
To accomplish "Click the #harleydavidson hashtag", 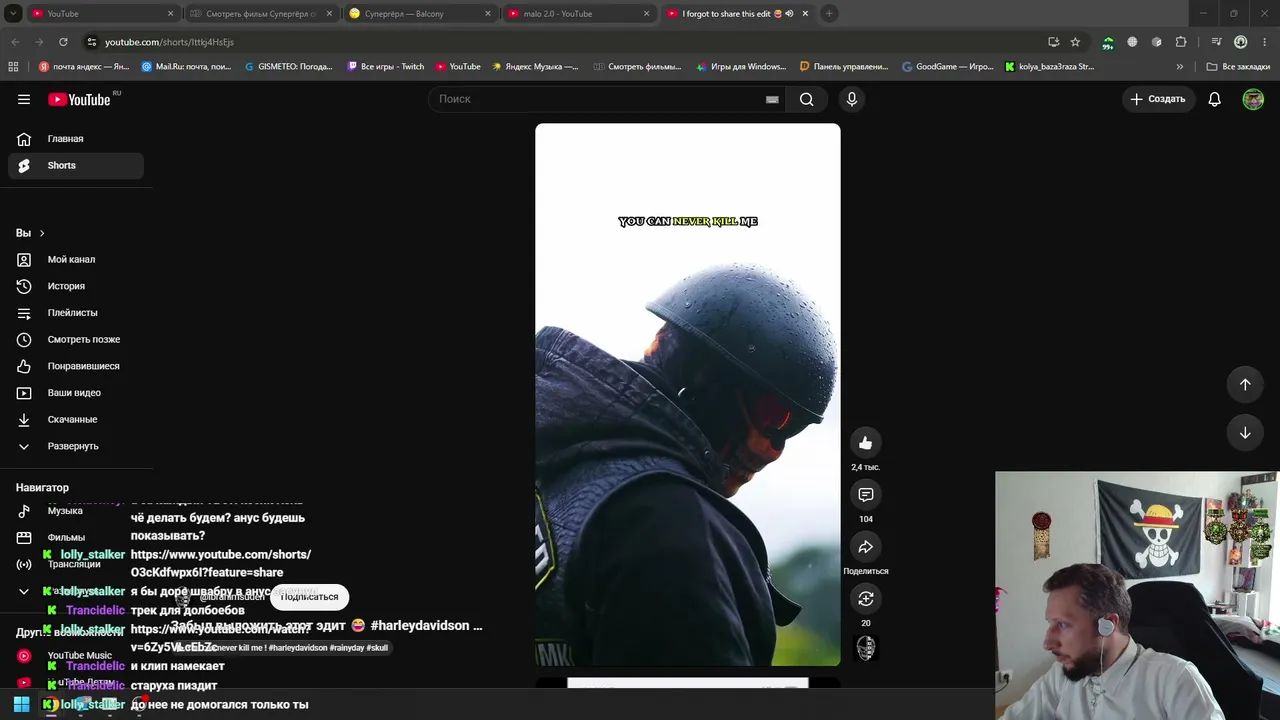I will (419, 626).
